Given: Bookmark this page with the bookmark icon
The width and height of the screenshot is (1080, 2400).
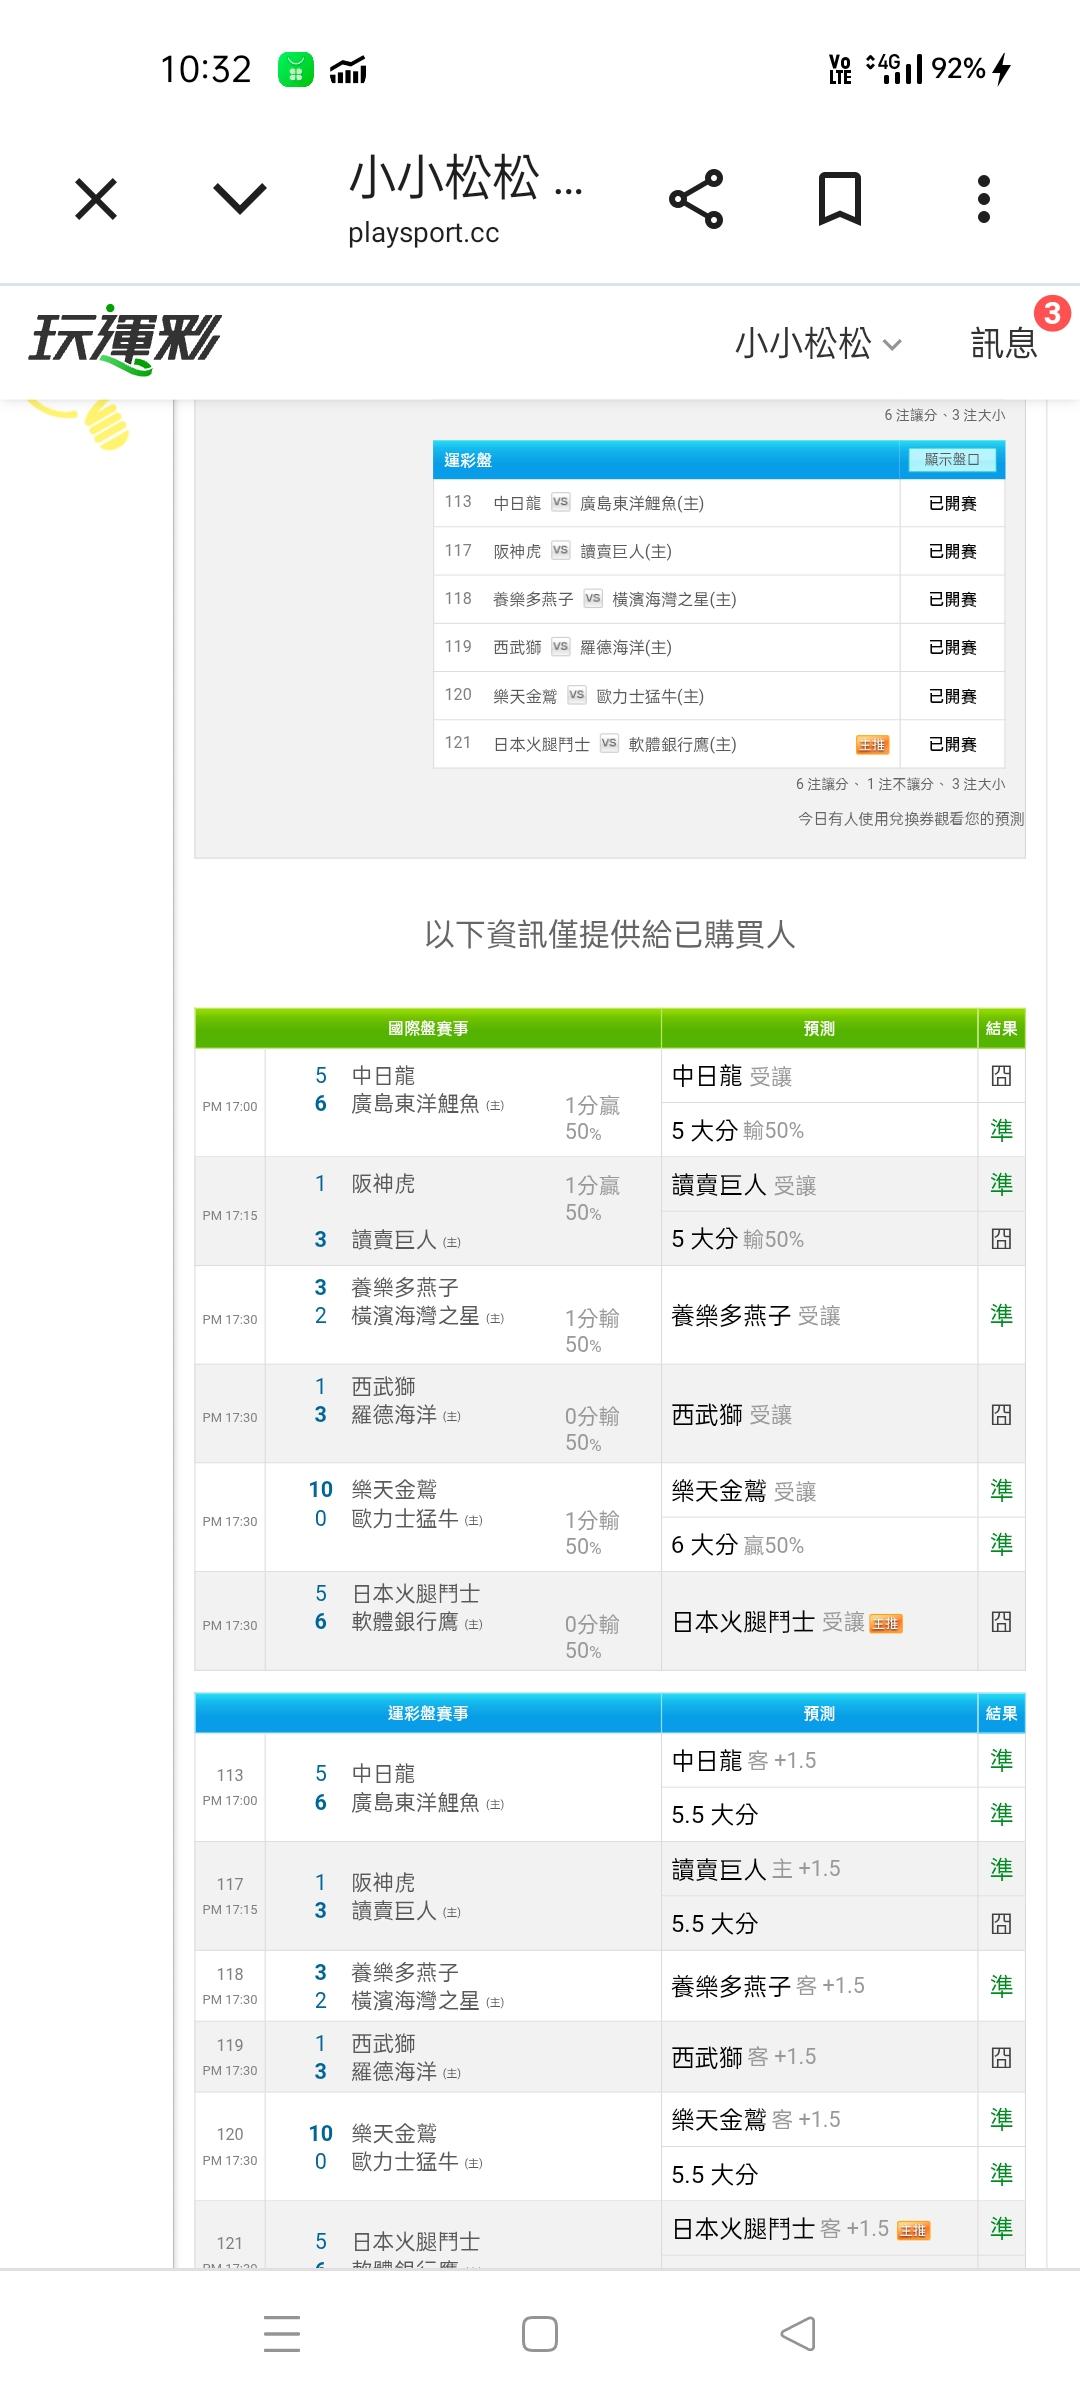Looking at the screenshot, I should point(840,198).
